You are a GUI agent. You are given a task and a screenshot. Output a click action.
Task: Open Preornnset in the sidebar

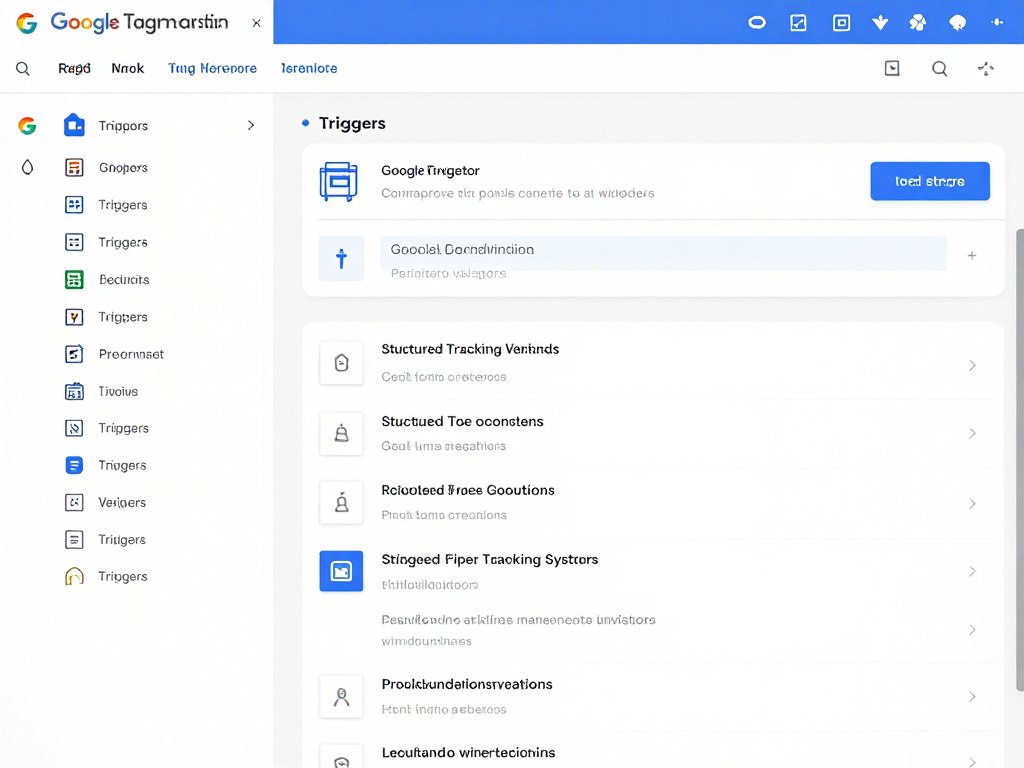(131, 354)
